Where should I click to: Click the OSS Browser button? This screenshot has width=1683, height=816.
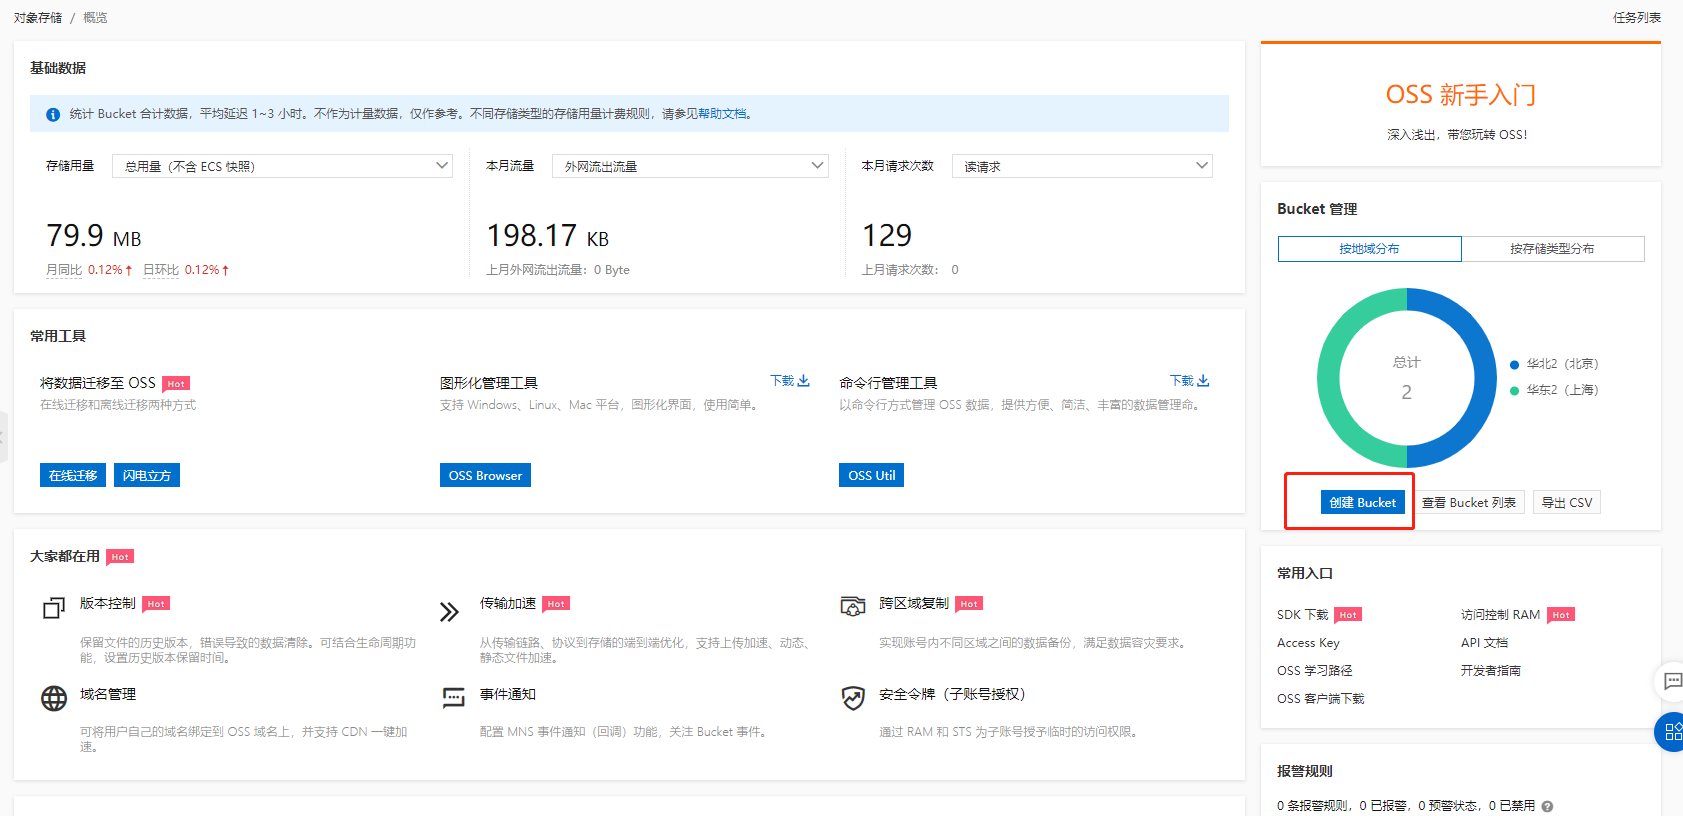485,475
